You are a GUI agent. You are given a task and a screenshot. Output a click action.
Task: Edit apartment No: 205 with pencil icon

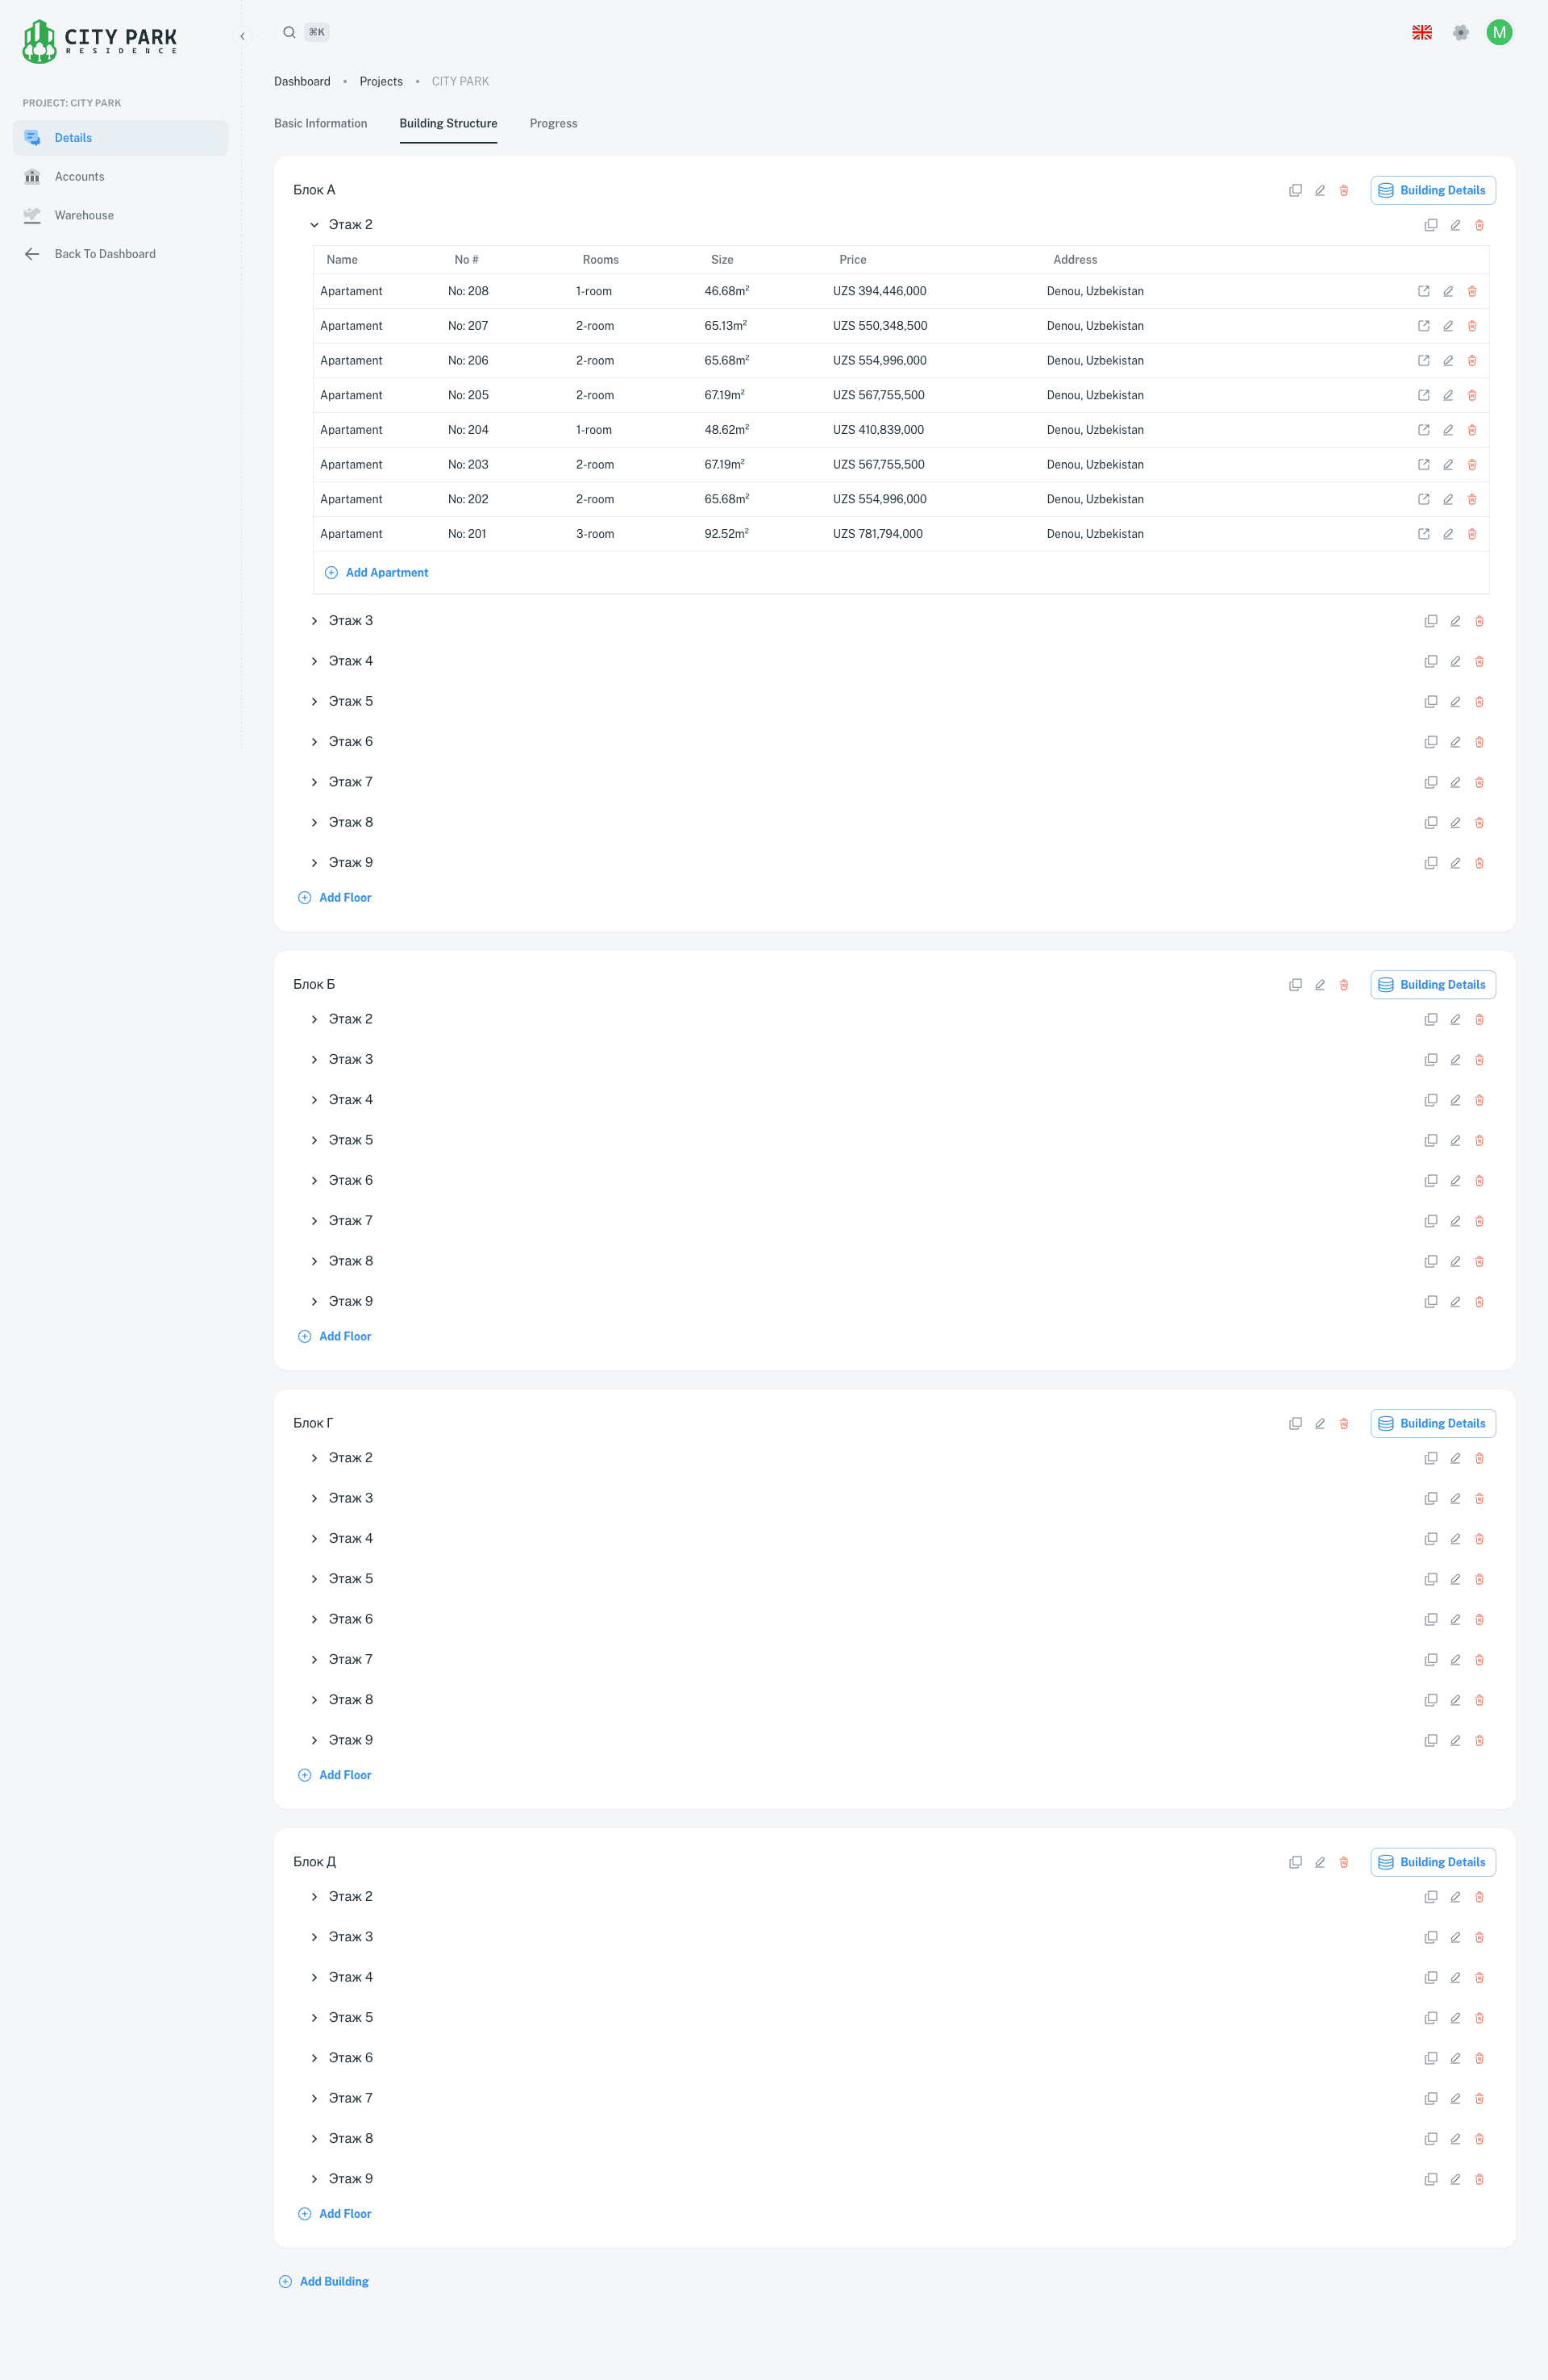point(1447,395)
